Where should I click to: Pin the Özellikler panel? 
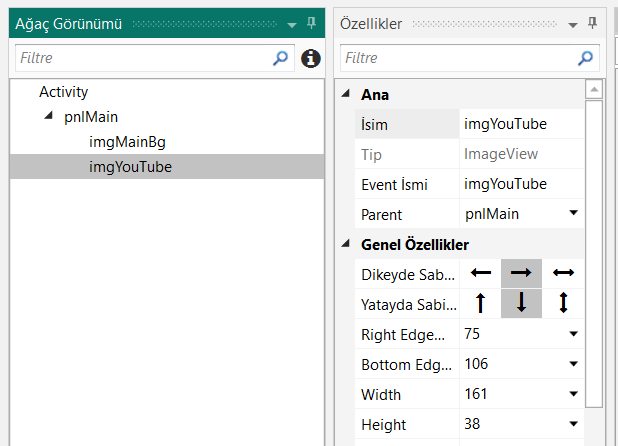click(x=593, y=23)
